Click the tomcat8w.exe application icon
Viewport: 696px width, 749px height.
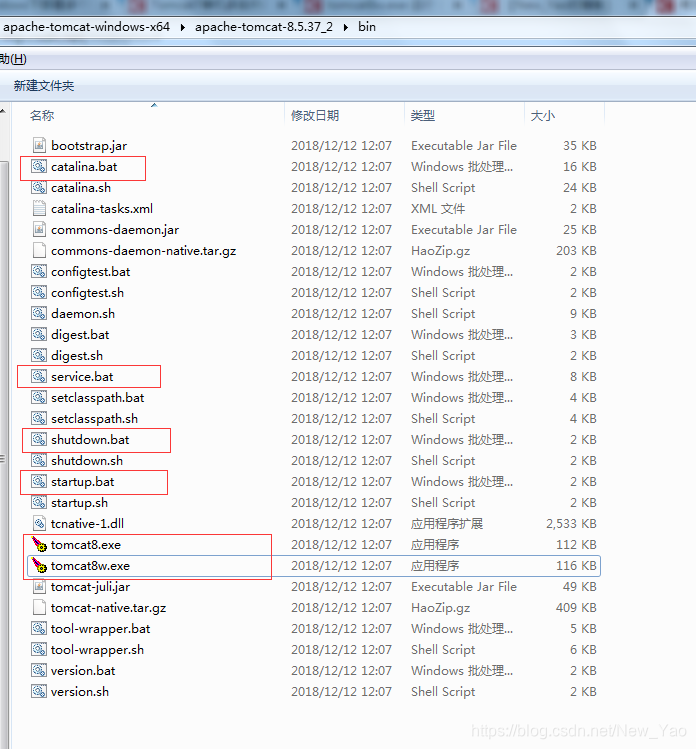tap(39, 566)
